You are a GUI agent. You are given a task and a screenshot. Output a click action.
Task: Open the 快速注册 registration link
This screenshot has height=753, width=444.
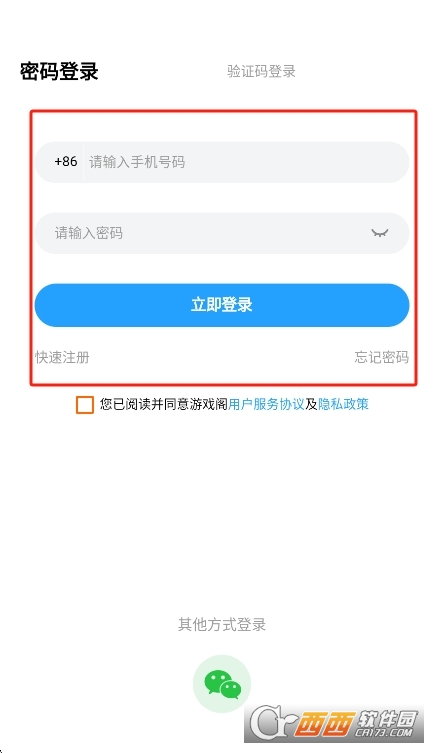[62, 357]
